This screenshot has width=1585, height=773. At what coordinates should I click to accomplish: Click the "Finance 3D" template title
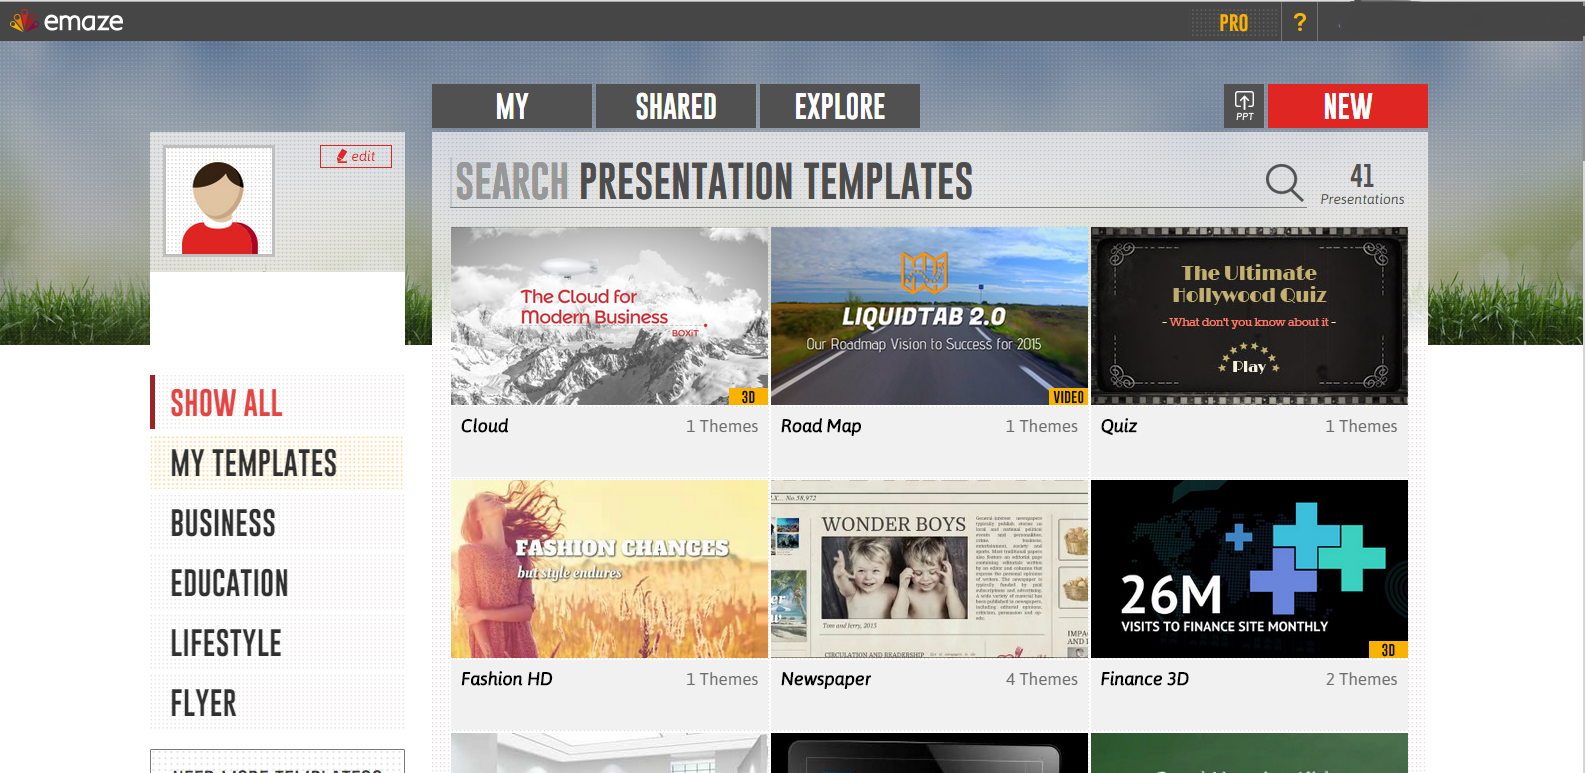tap(1145, 679)
